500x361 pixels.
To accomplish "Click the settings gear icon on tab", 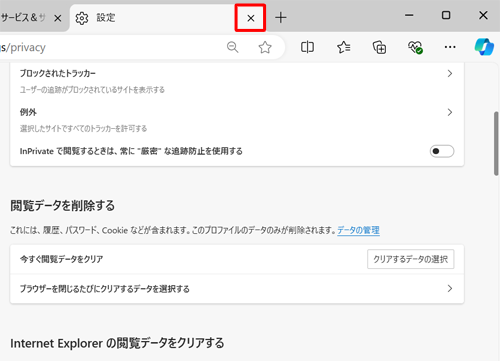I will [x=82, y=18].
